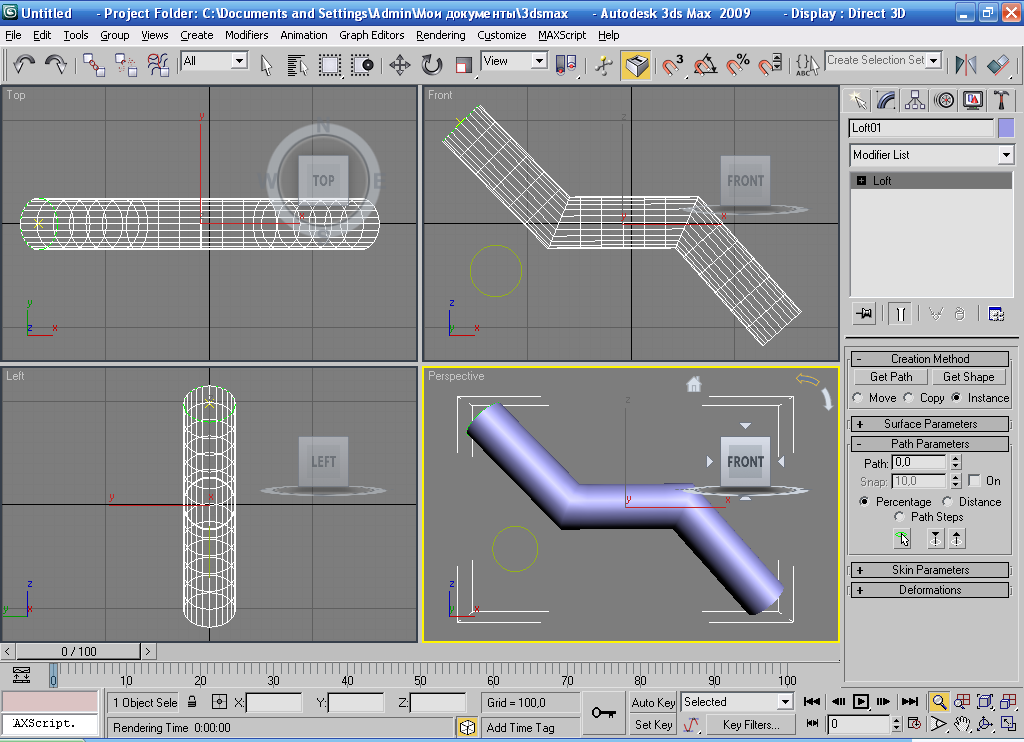
Task: Open the Modifiers menu
Action: [x=246, y=35]
